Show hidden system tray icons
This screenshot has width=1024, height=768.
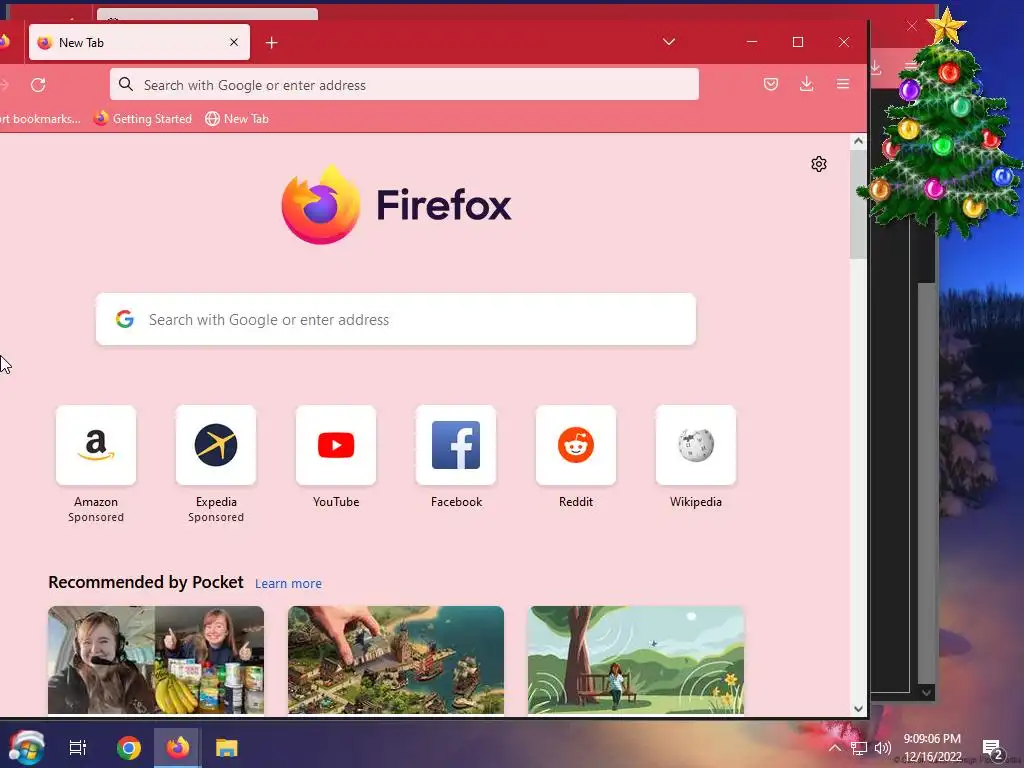(835, 748)
